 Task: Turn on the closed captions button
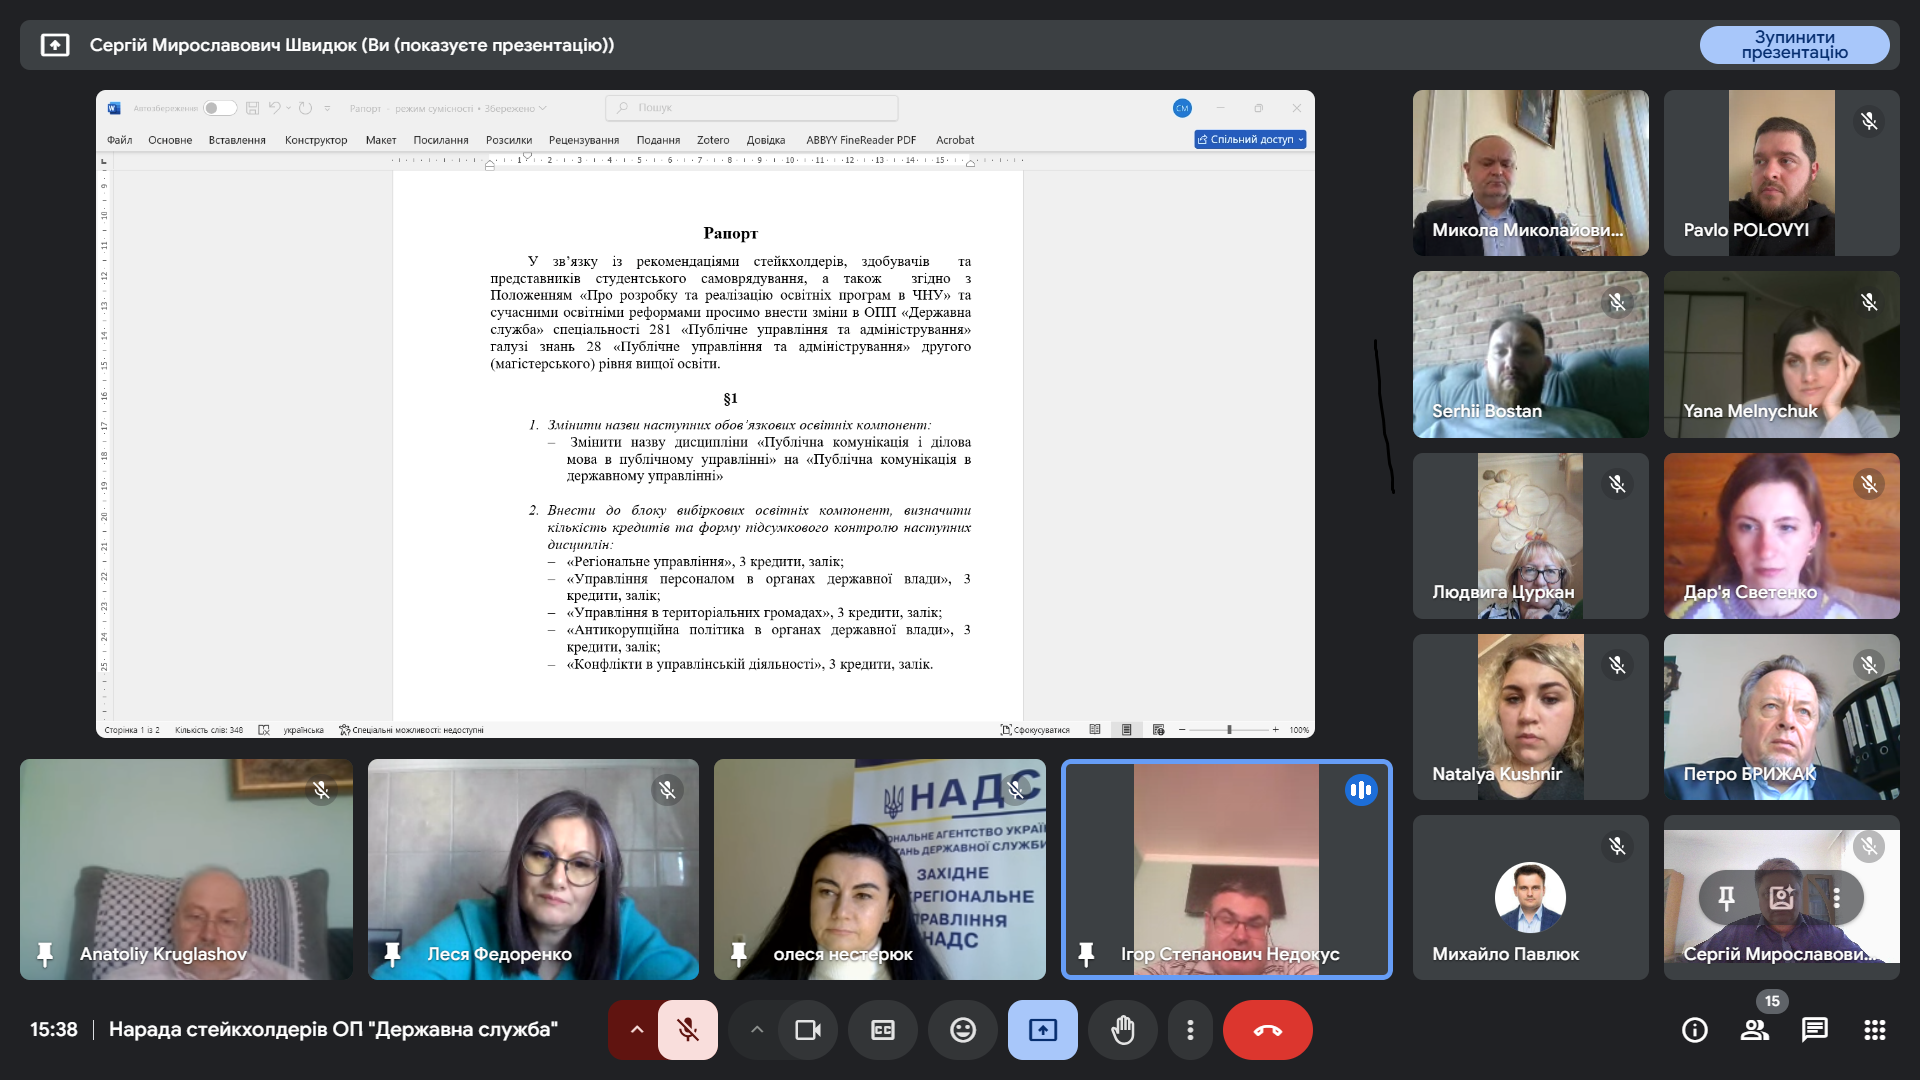coord(883,1030)
